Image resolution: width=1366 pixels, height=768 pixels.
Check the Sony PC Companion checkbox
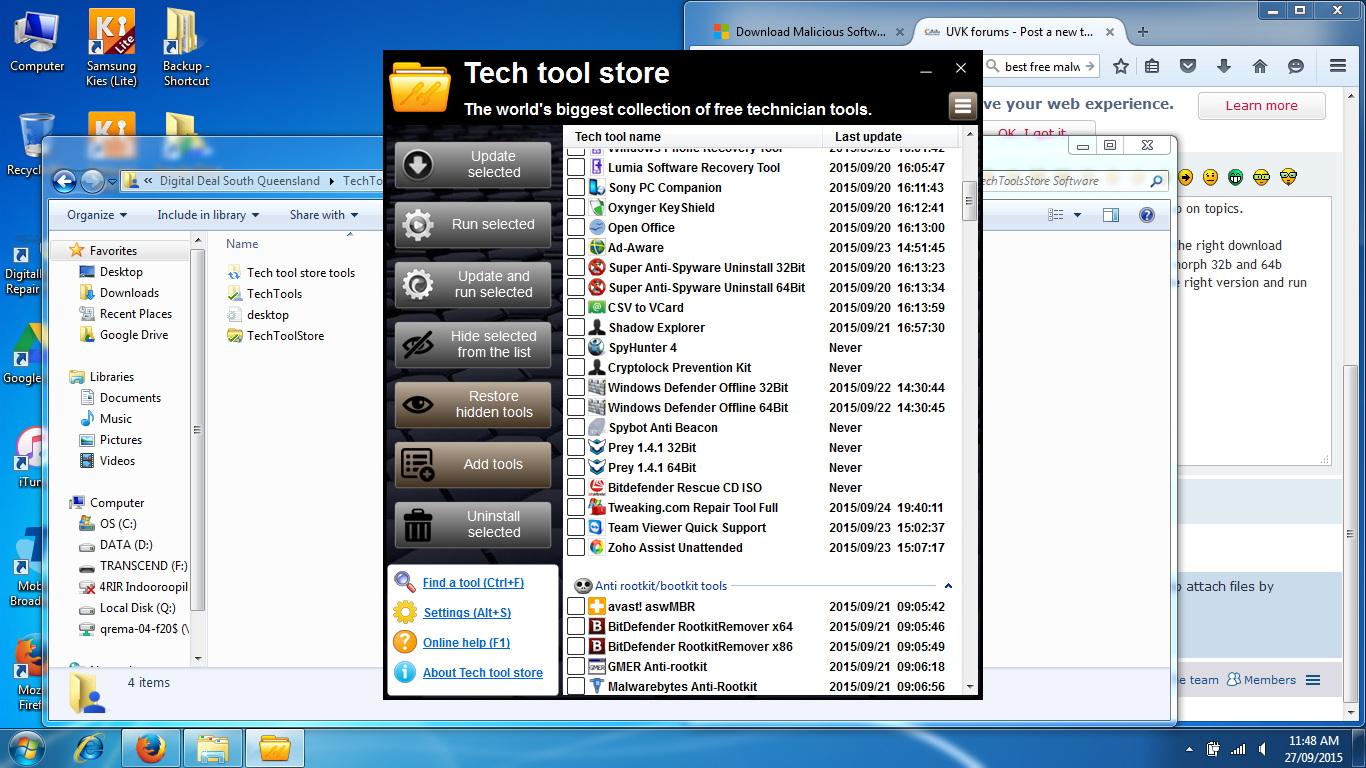[x=576, y=187]
